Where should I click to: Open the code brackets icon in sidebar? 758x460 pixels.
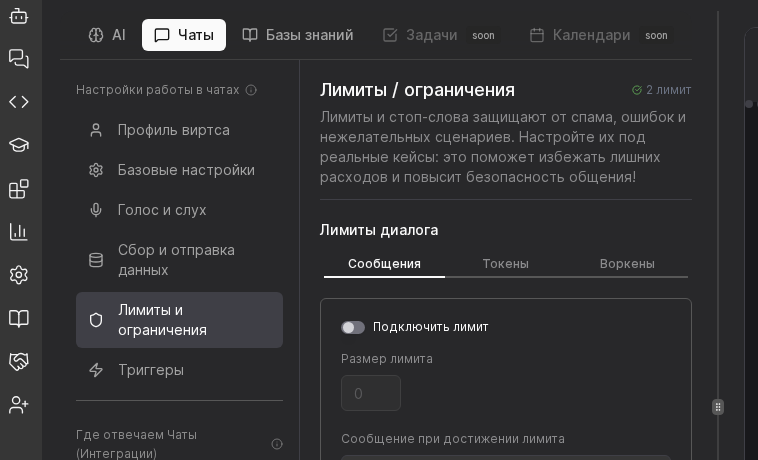19,102
